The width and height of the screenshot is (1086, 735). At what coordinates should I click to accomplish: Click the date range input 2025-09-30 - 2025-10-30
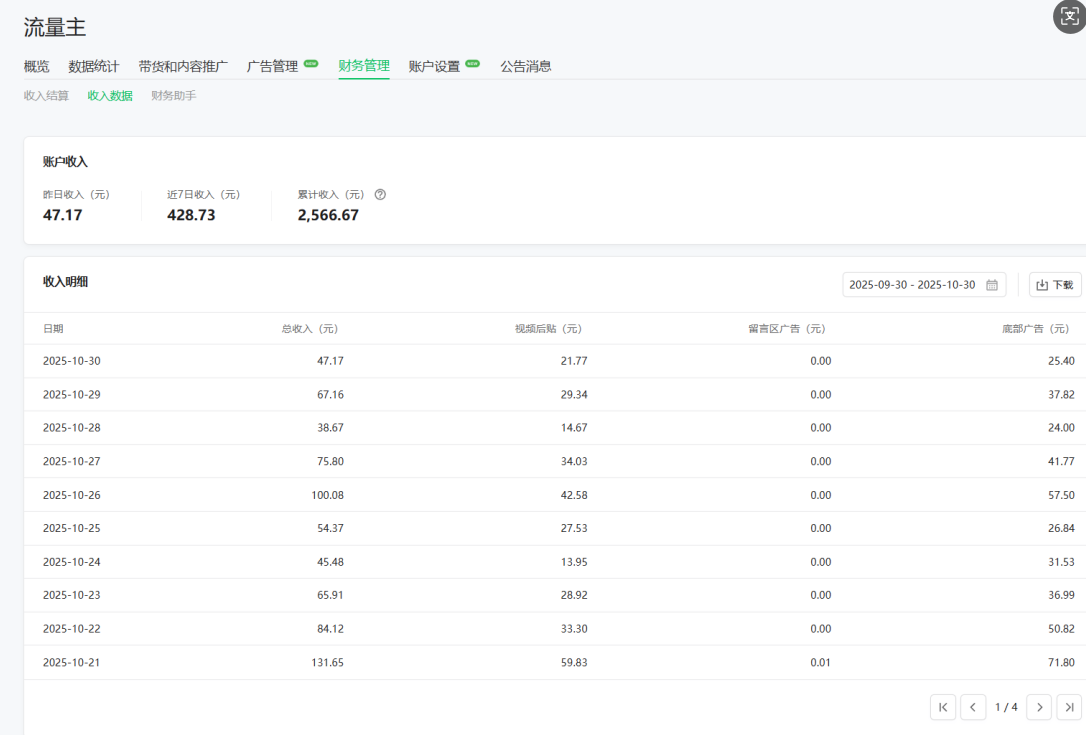(912, 285)
